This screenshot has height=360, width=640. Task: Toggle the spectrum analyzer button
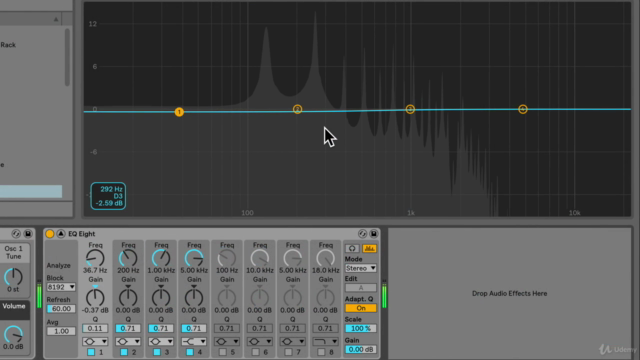point(369,249)
